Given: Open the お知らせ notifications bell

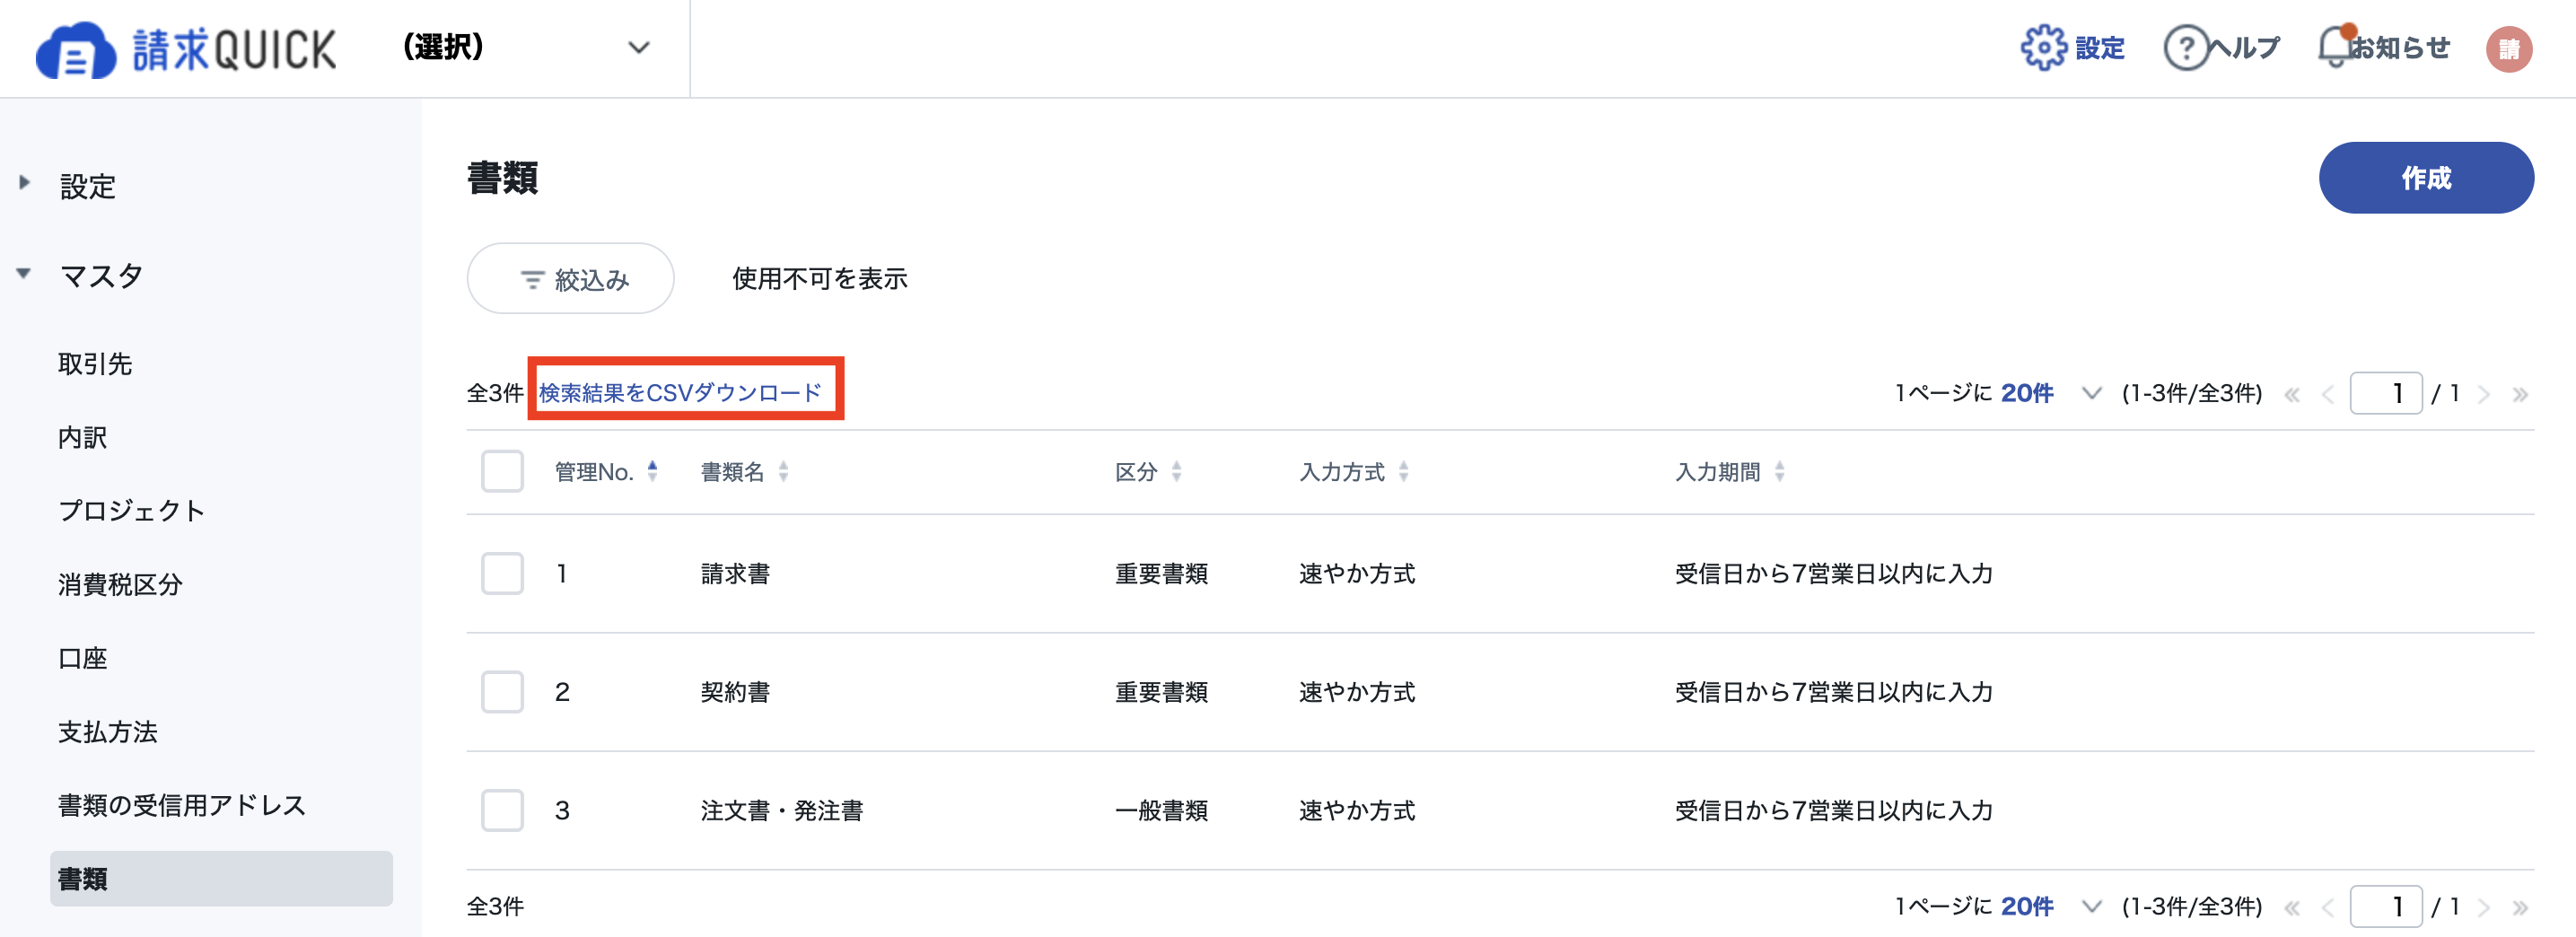Looking at the screenshot, I should pos(2335,47).
